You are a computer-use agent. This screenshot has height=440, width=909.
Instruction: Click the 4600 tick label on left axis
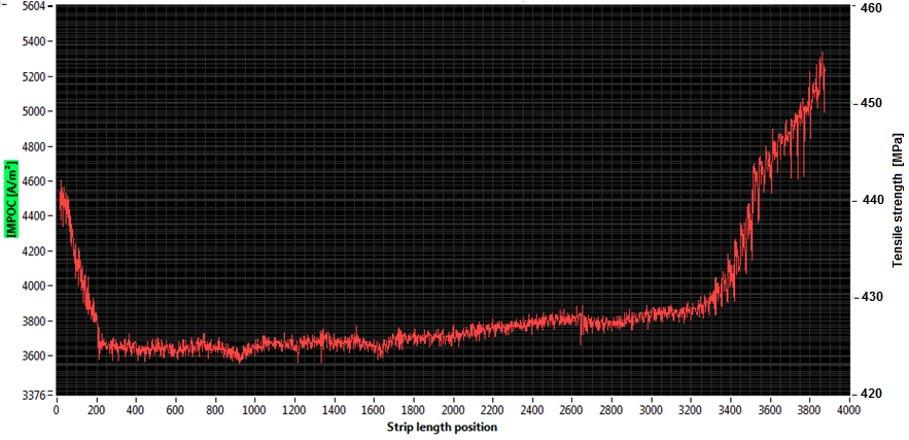[33, 182]
